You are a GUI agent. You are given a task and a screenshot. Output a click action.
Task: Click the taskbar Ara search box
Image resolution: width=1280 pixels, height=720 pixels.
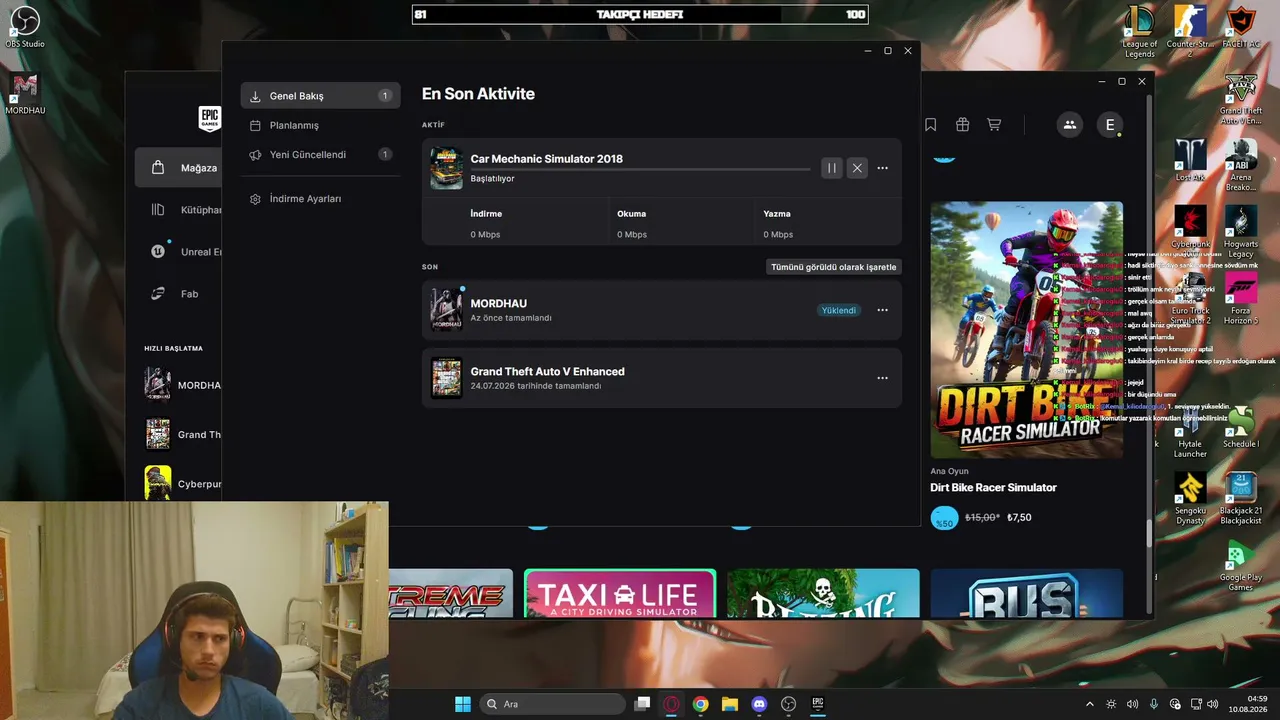[x=550, y=704]
